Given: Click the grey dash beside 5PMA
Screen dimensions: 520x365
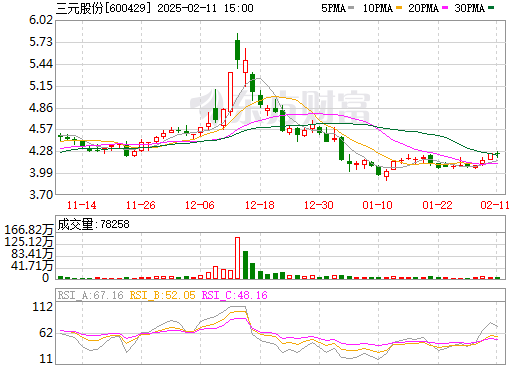Looking at the screenshot, I should click(351, 7).
